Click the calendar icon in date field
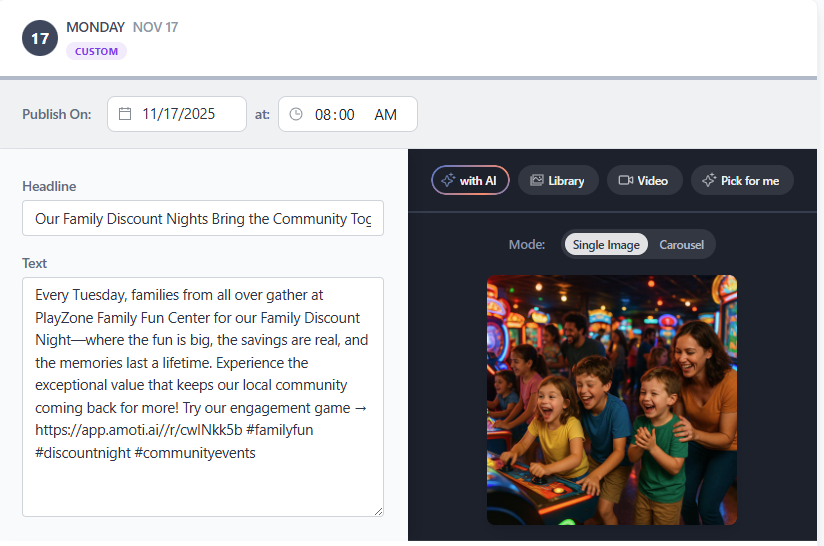The image size is (824, 546). tap(125, 114)
